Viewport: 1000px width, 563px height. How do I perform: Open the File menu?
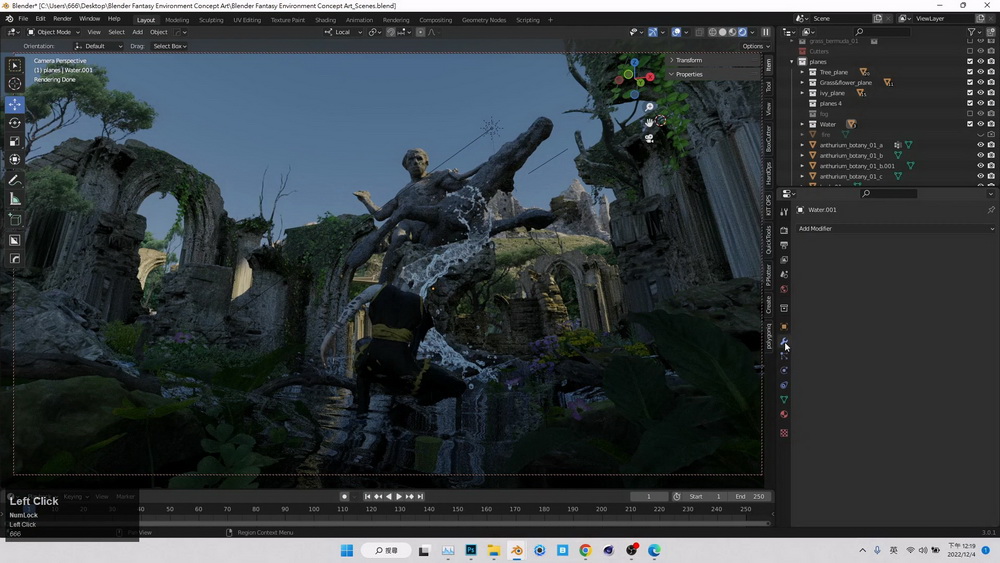point(23,18)
